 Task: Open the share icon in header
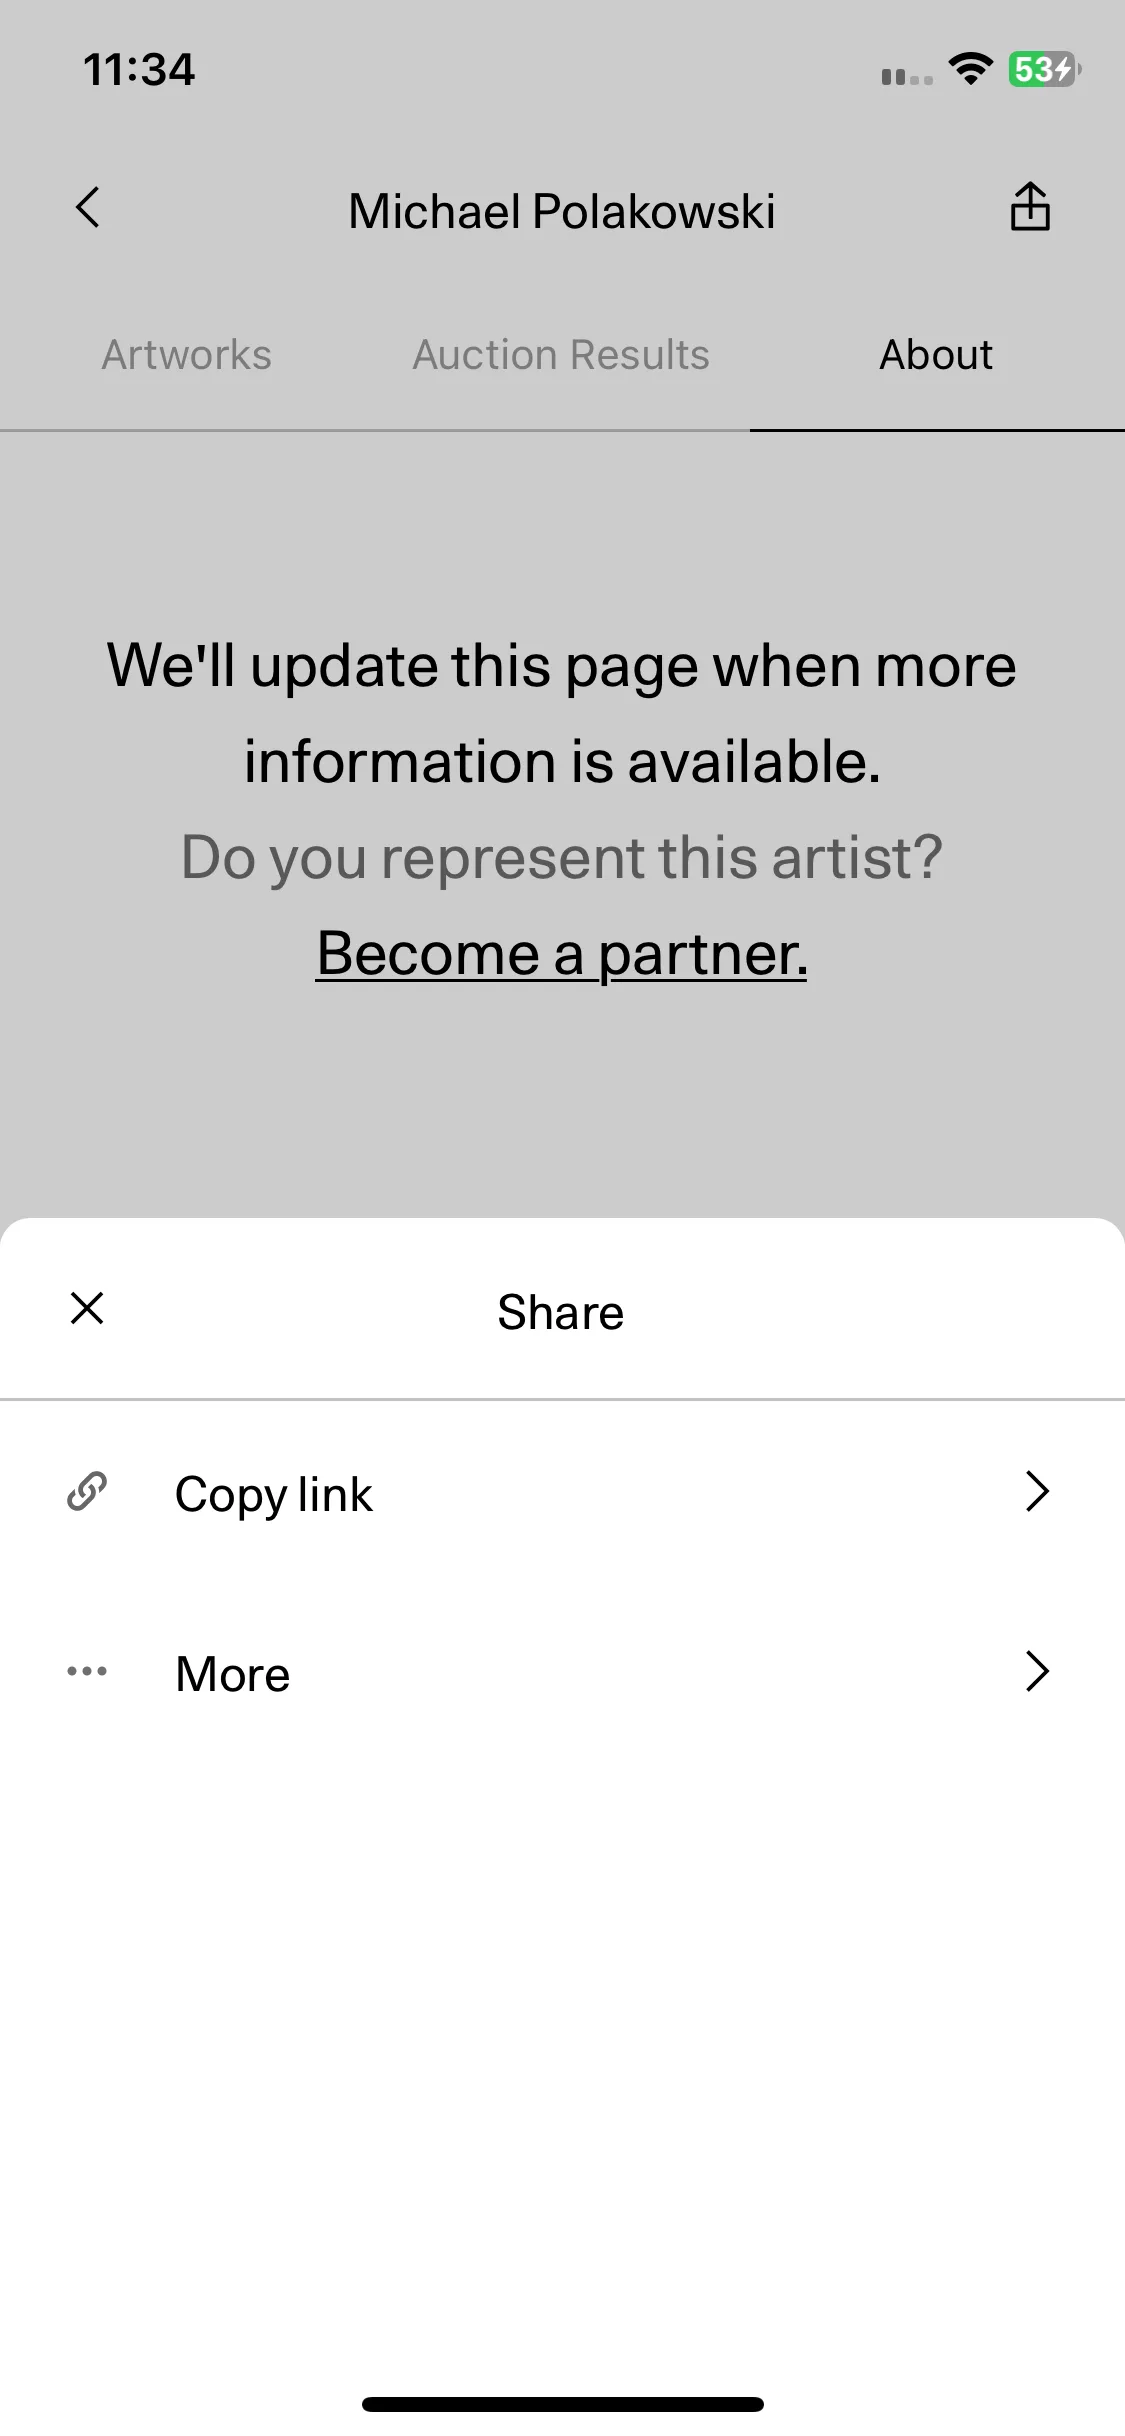1030,207
